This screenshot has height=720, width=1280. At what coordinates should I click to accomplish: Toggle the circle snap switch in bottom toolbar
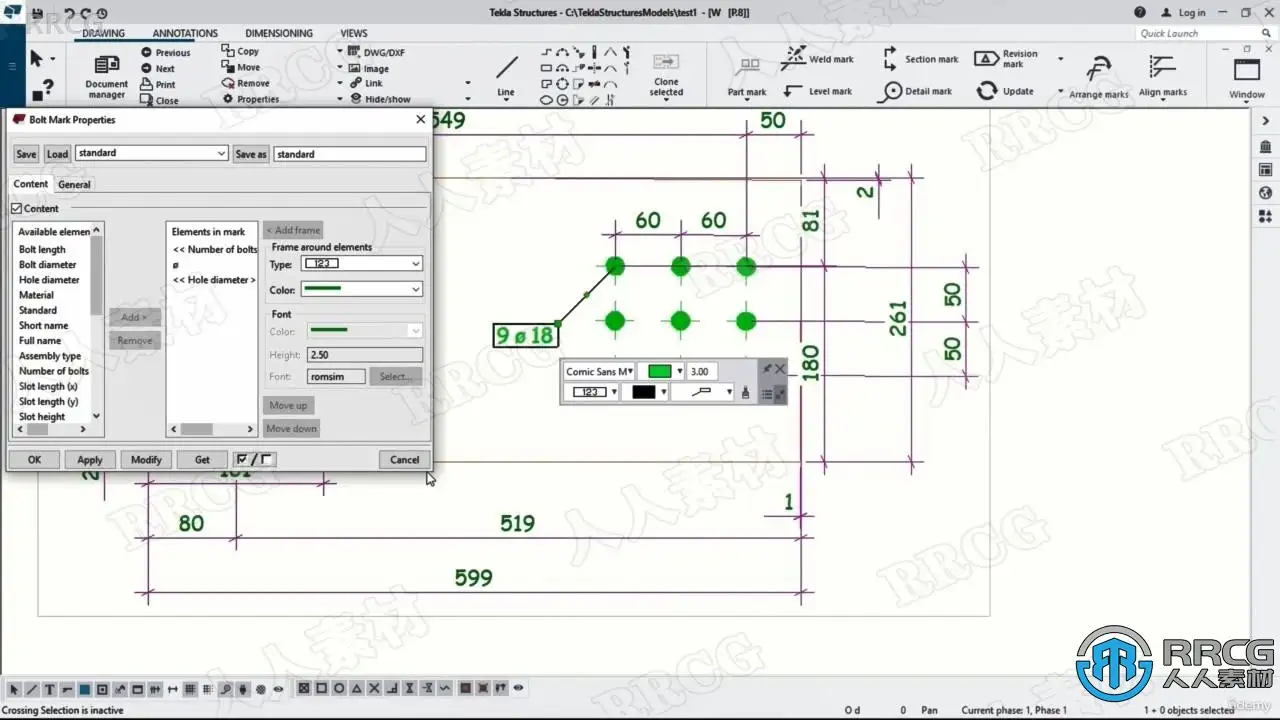(x=339, y=689)
